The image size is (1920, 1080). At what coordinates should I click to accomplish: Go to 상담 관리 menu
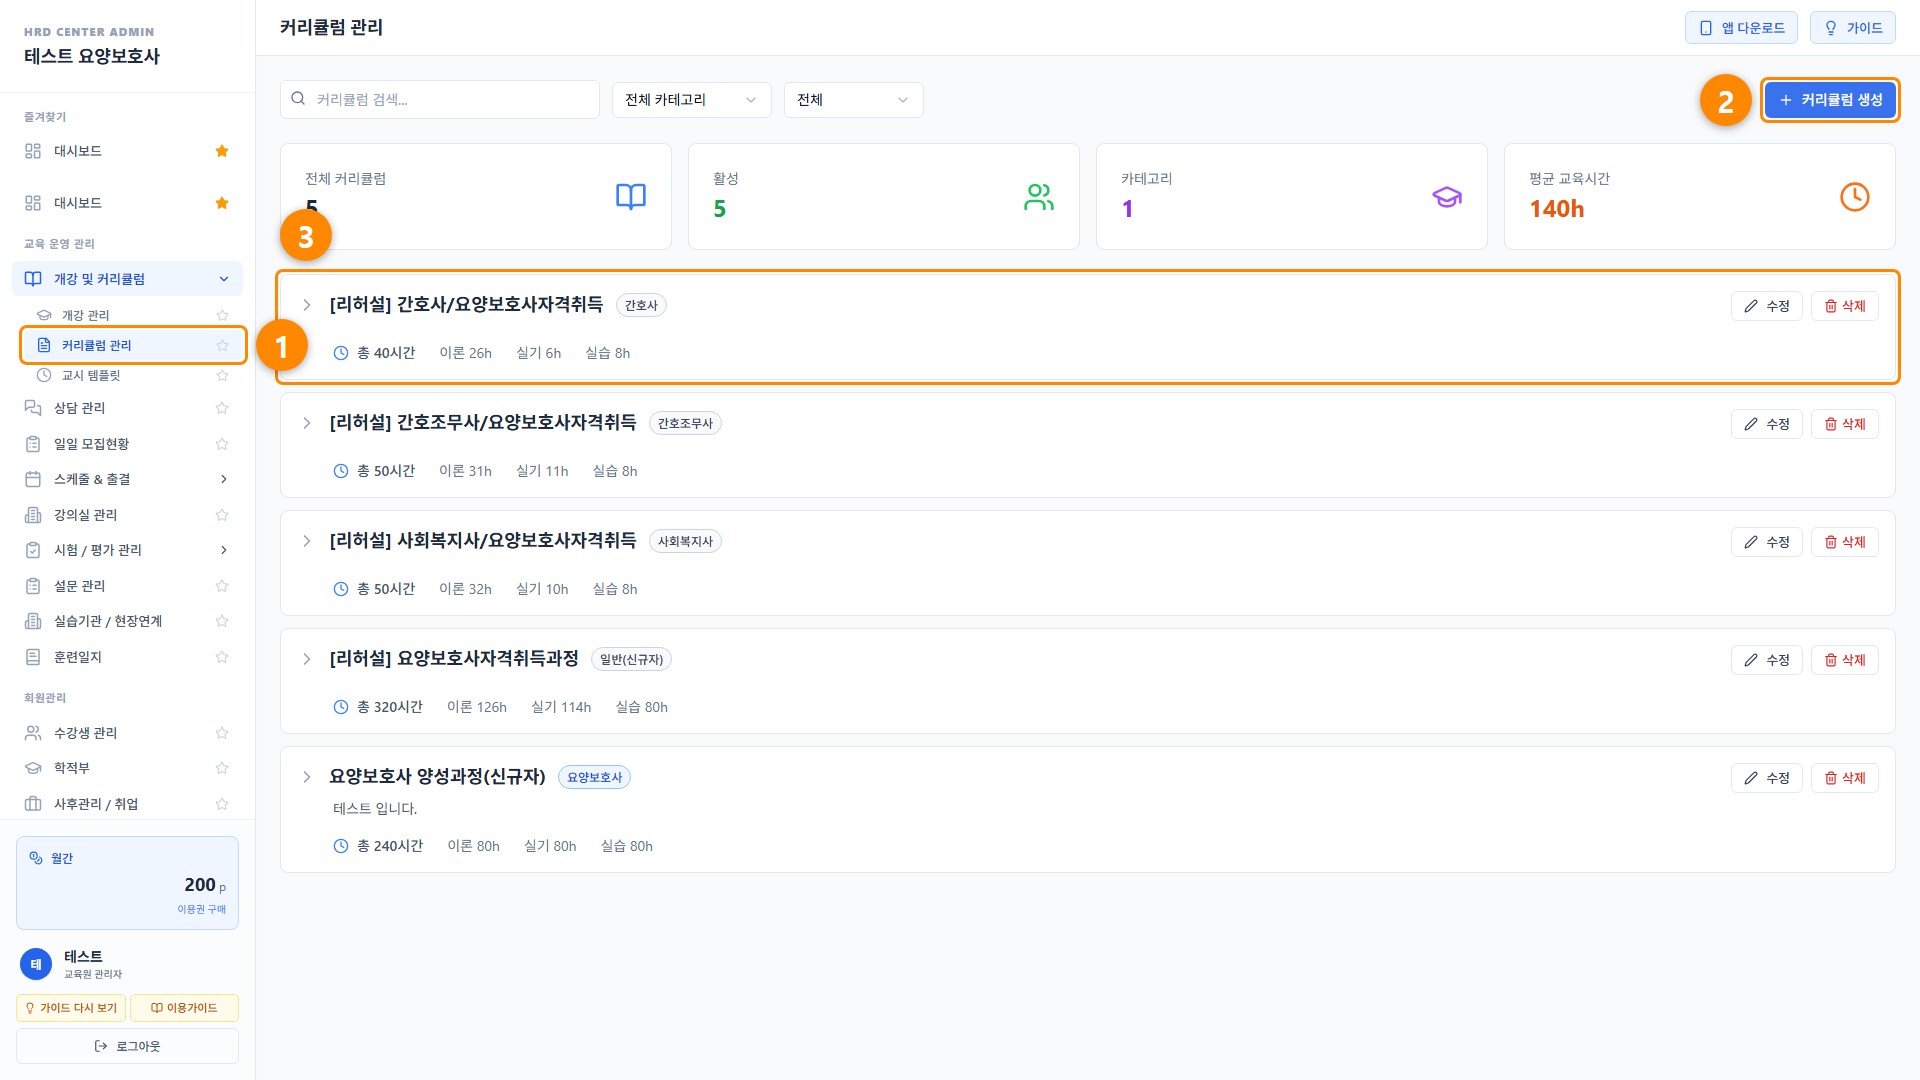[79, 408]
